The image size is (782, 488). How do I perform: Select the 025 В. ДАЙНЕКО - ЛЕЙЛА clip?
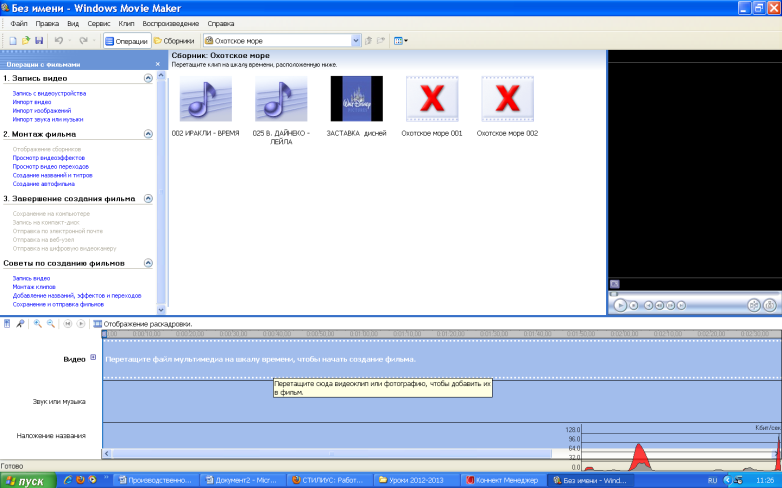tap(281, 110)
